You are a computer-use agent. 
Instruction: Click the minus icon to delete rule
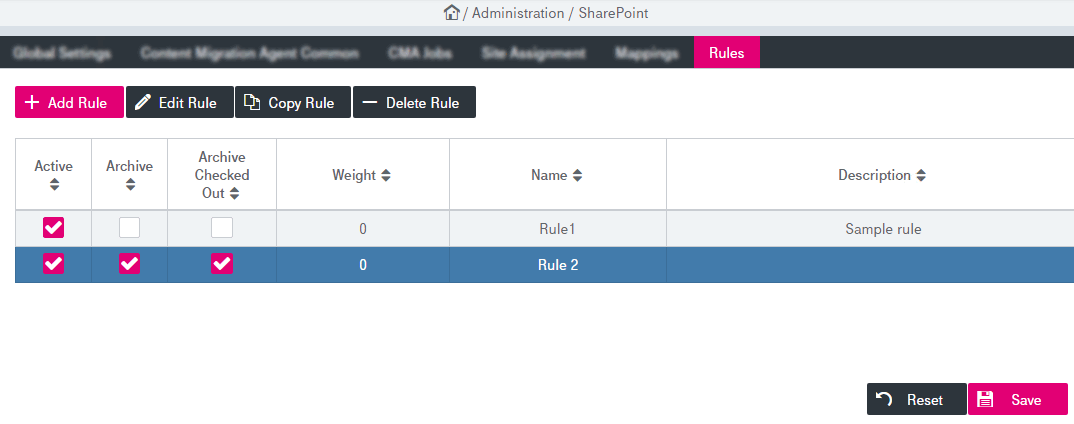tap(370, 103)
